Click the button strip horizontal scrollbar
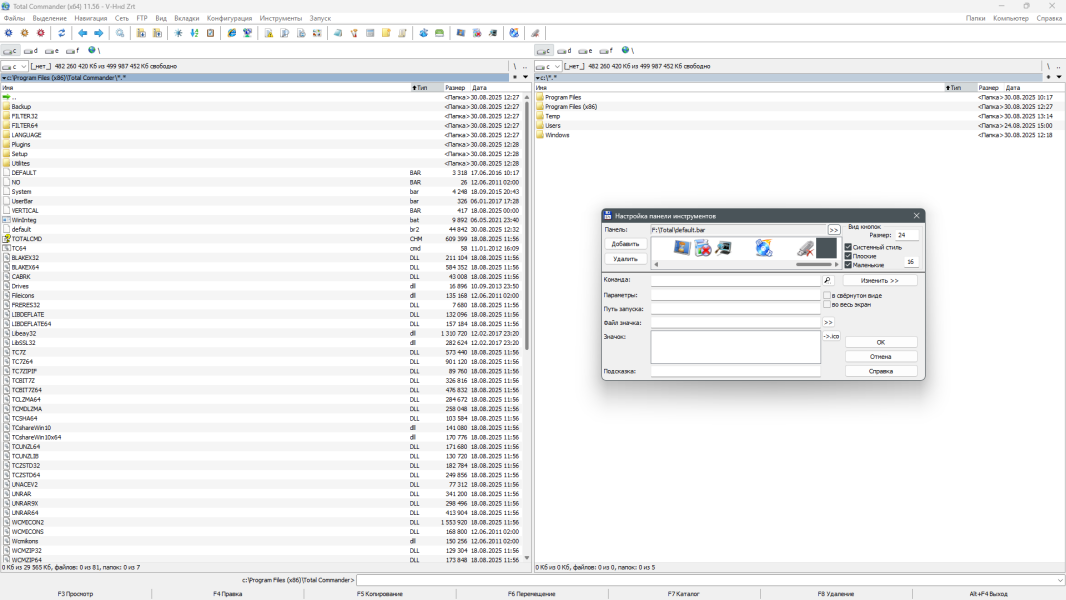Image resolution: width=1066 pixels, height=600 pixels. [742, 264]
